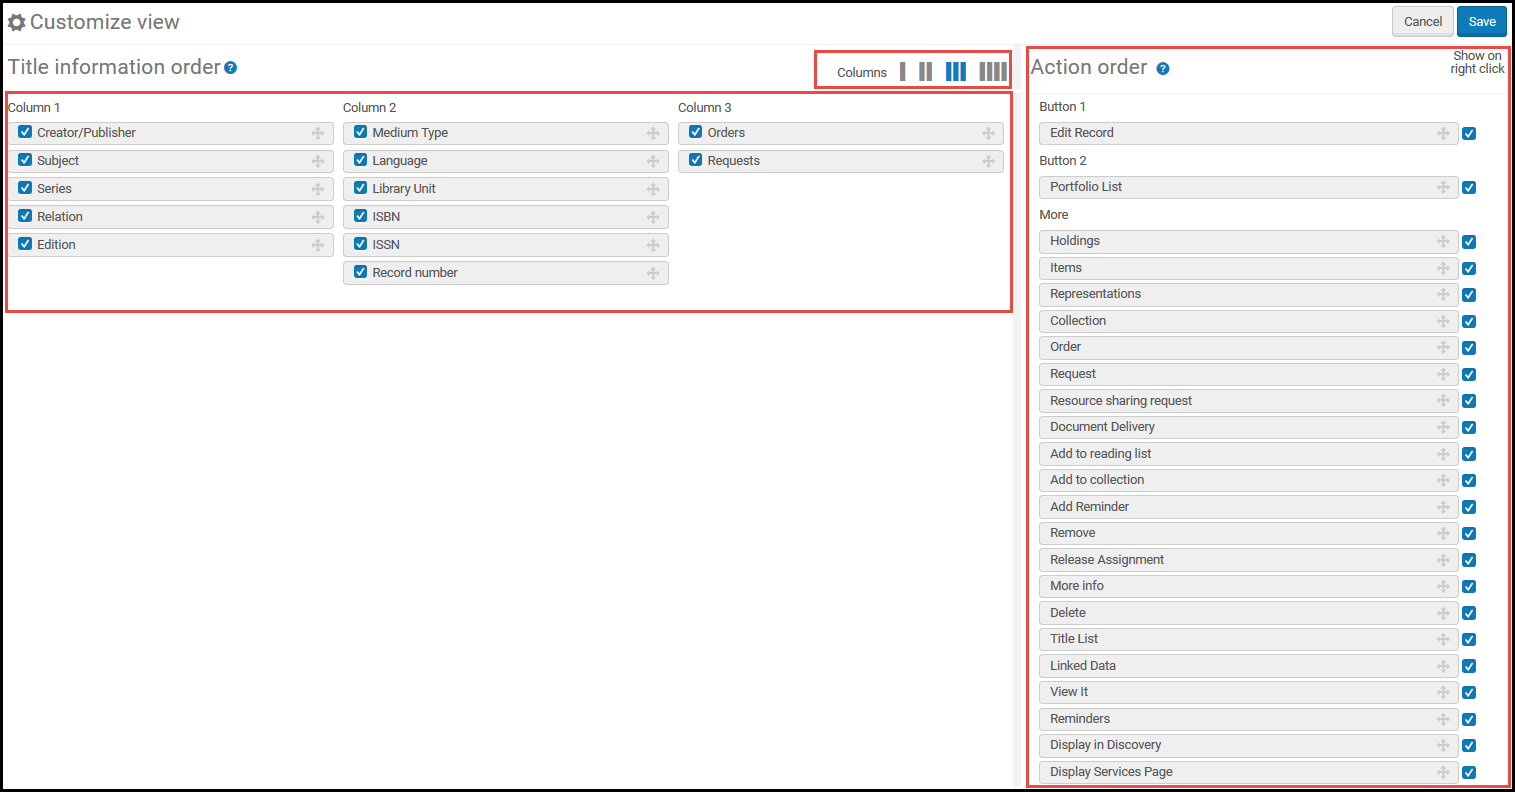
Task: Click the move handle on ISBN row
Action: coord(653,217)
